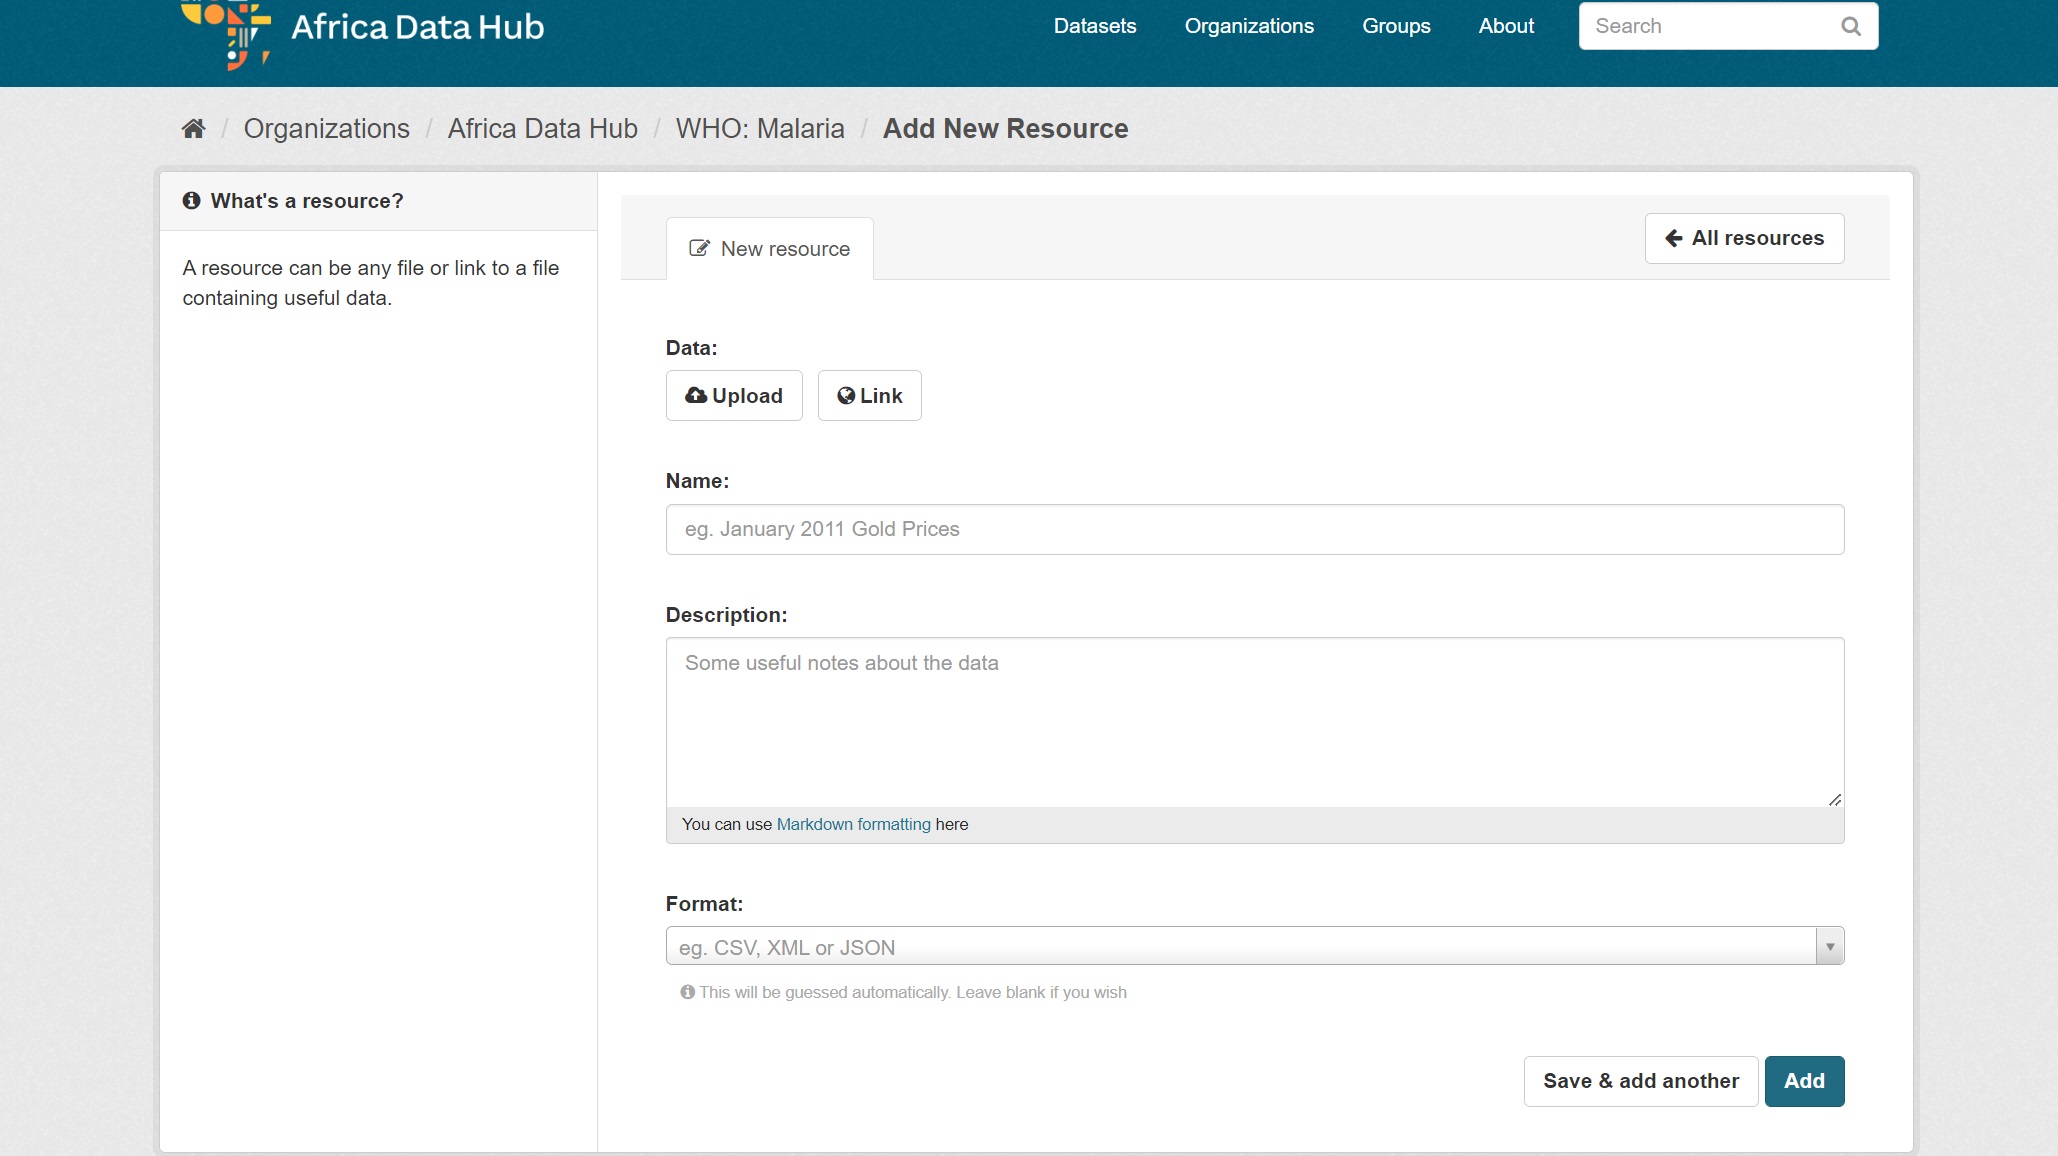Screen dimensions: 2058x1156
Task: Open Datasets in top navigation
Action: (x=1094, y=26)
